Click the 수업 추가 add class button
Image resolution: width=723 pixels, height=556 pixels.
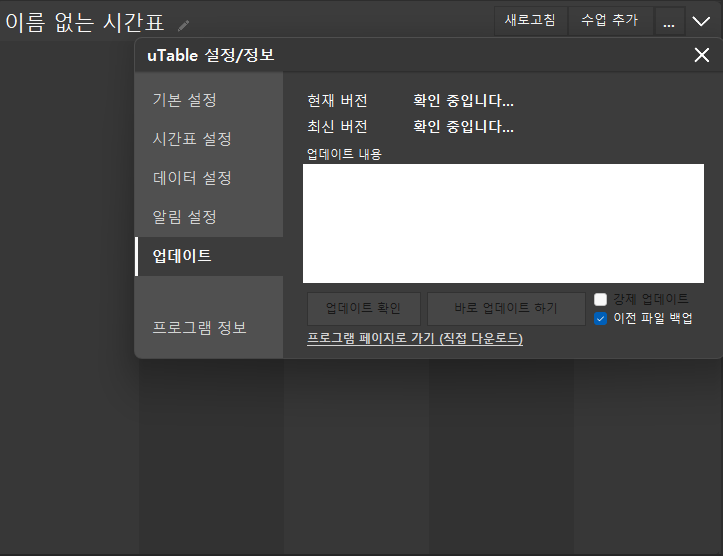pyautogui.click(x=610, y=21)
